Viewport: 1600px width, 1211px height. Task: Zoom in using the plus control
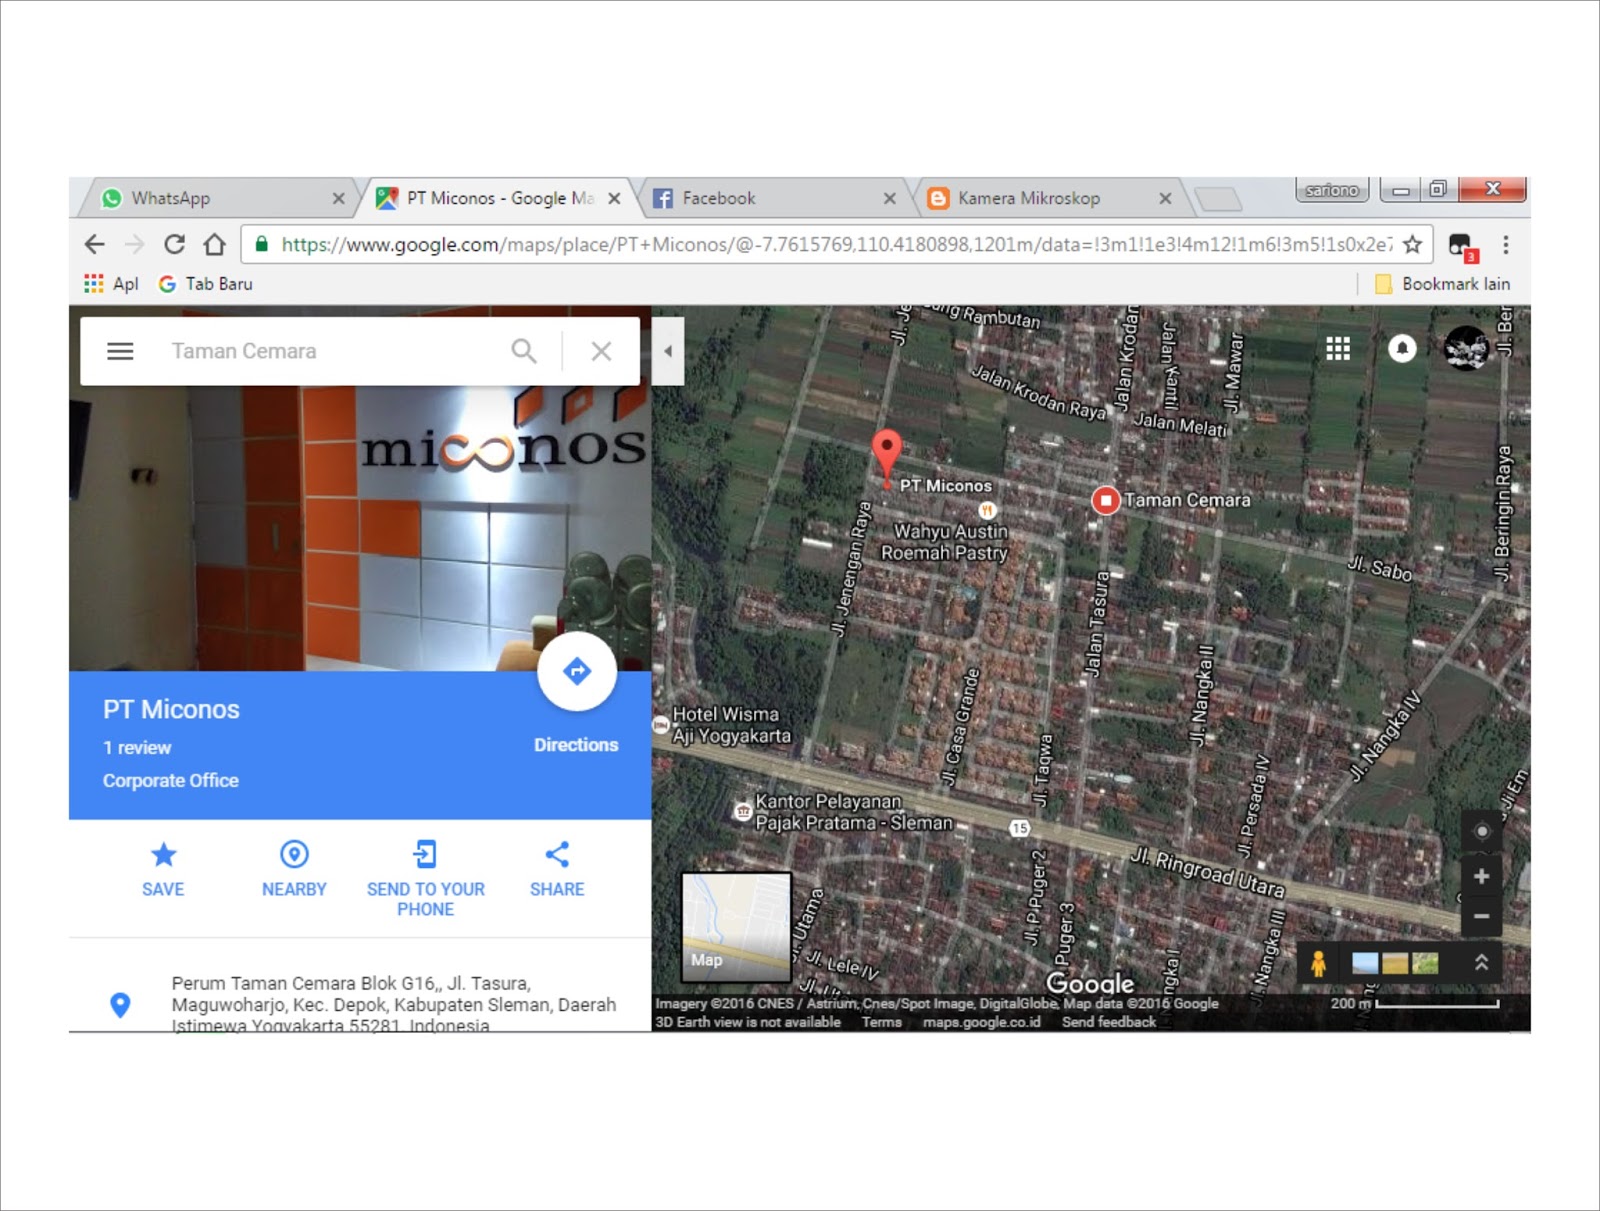coord(1480,877)
